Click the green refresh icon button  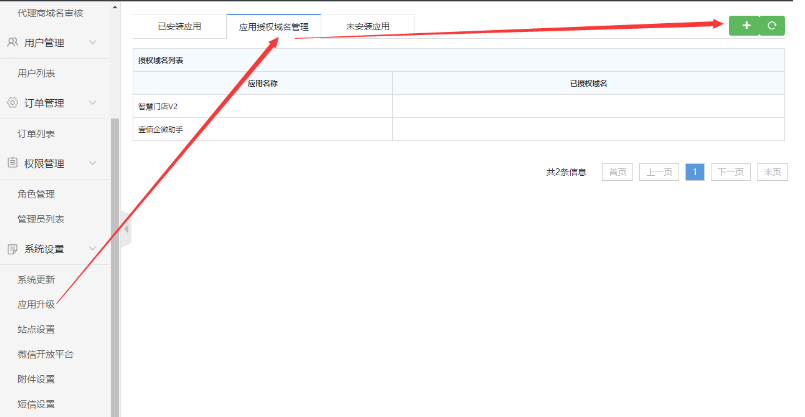pos(772,26)
